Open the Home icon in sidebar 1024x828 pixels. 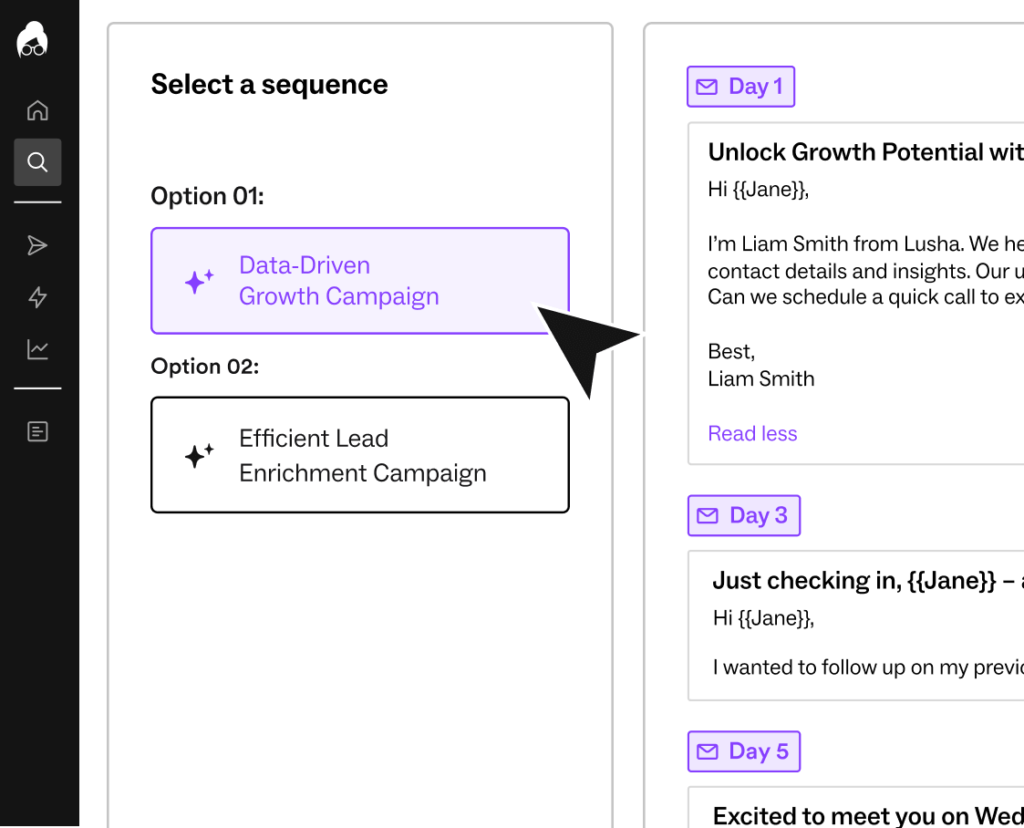37,110
